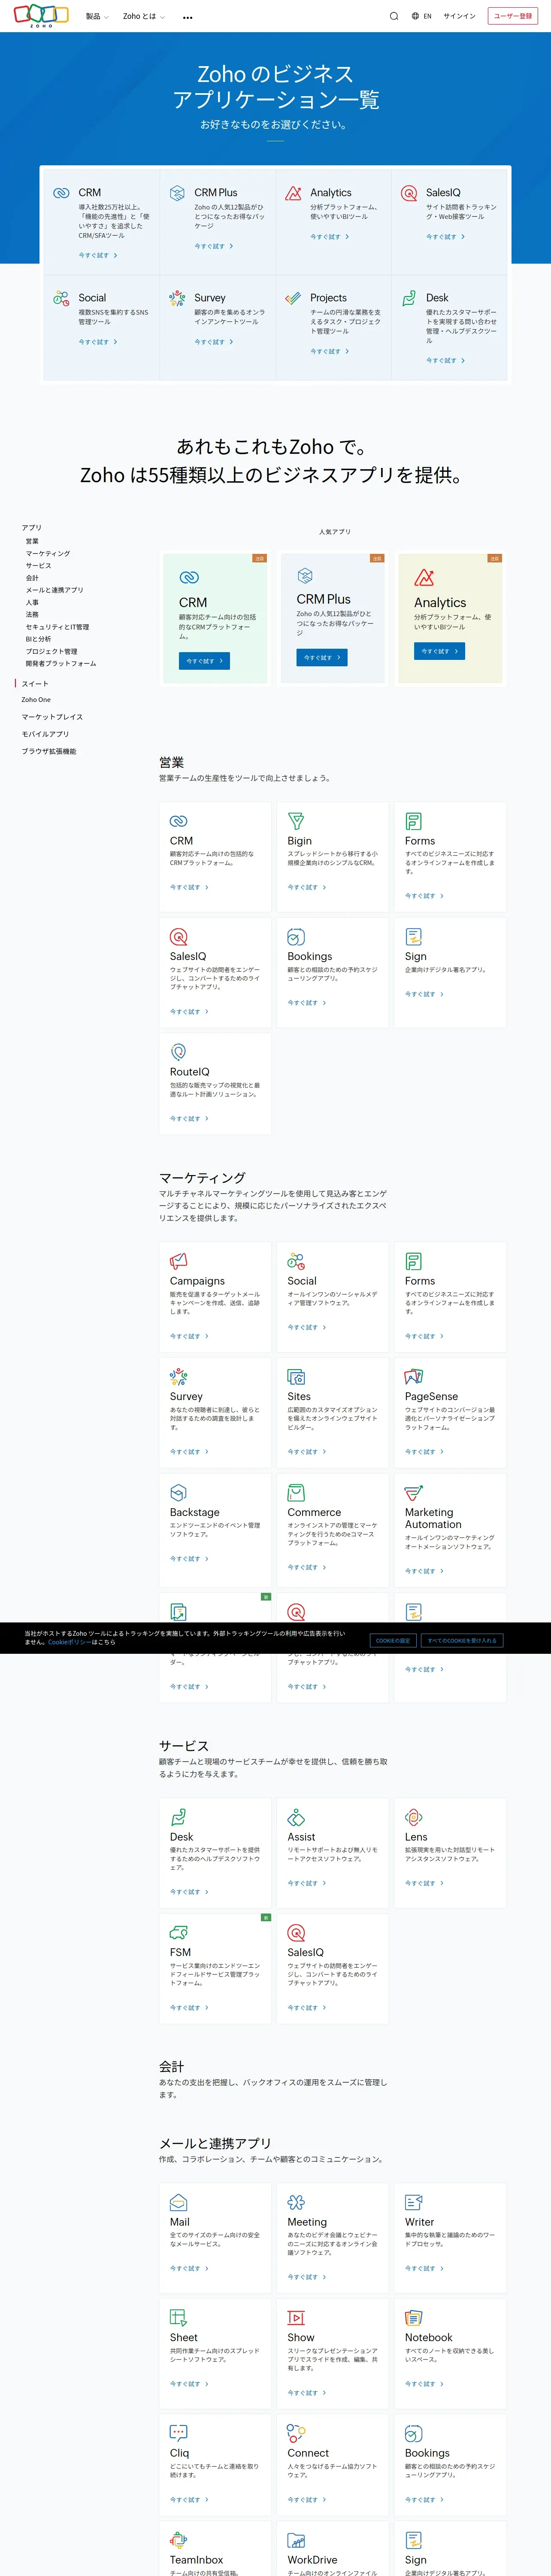The width and height of the screenshot is (551, 2576).
Task: Click the TeamInbox app icon
Action: pyautogui.click(x=178, y=2541)
